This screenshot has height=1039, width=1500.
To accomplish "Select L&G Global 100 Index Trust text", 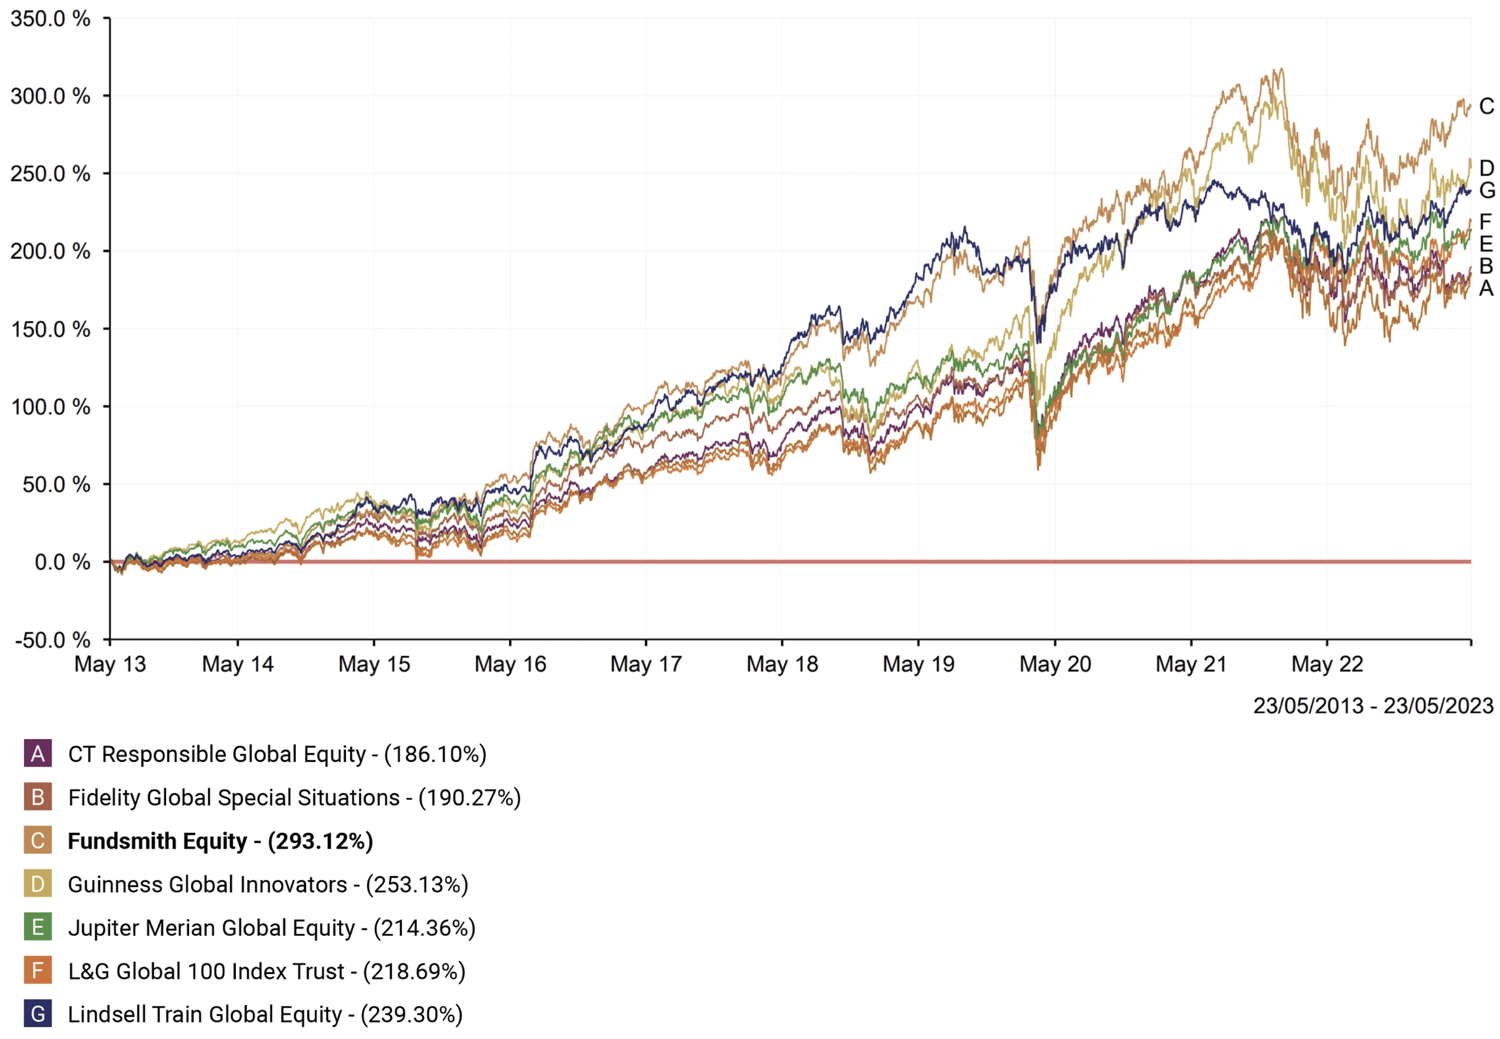I will click(x=266, y=971).
